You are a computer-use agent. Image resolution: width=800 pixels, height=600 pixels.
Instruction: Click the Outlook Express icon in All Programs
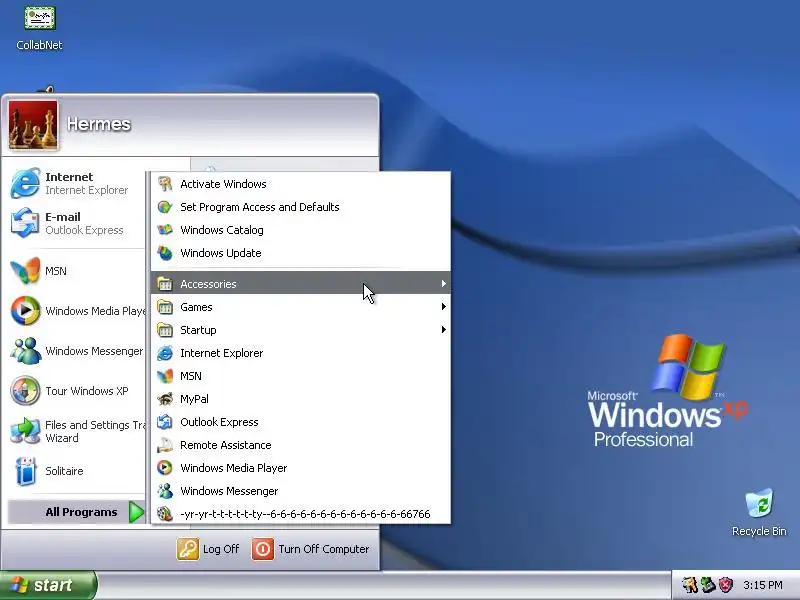(165, 422)
